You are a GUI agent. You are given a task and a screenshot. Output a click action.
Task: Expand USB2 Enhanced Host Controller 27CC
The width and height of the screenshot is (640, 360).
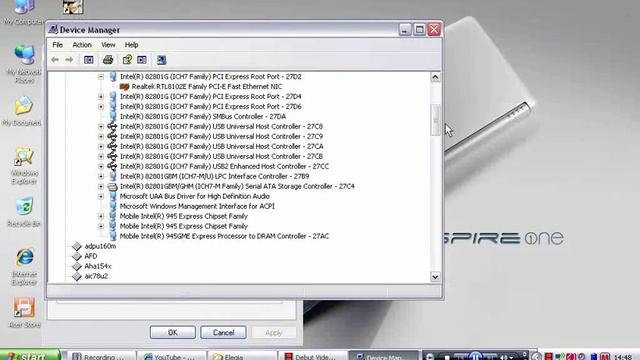pyautogui.click(x=101, y=167)
